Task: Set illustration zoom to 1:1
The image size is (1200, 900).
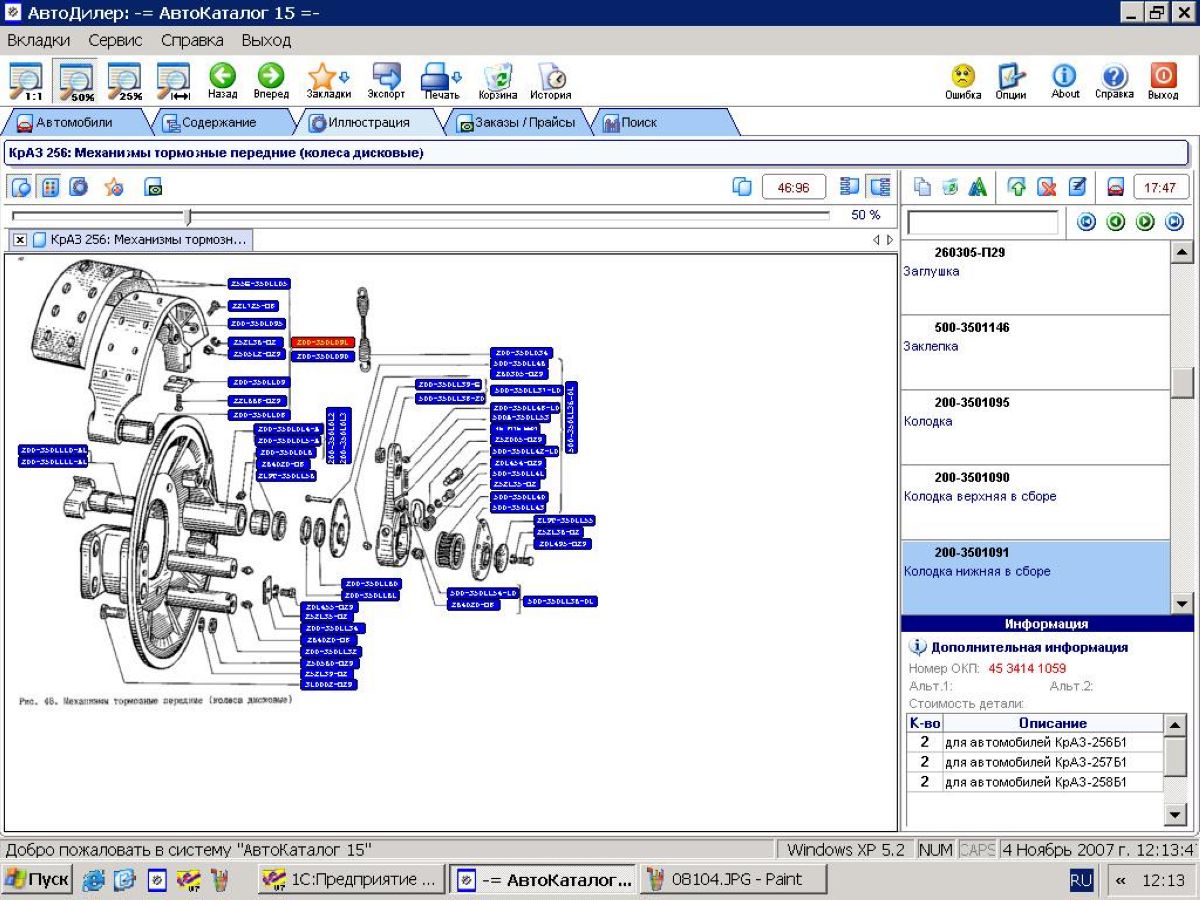Action: point(26,81)
